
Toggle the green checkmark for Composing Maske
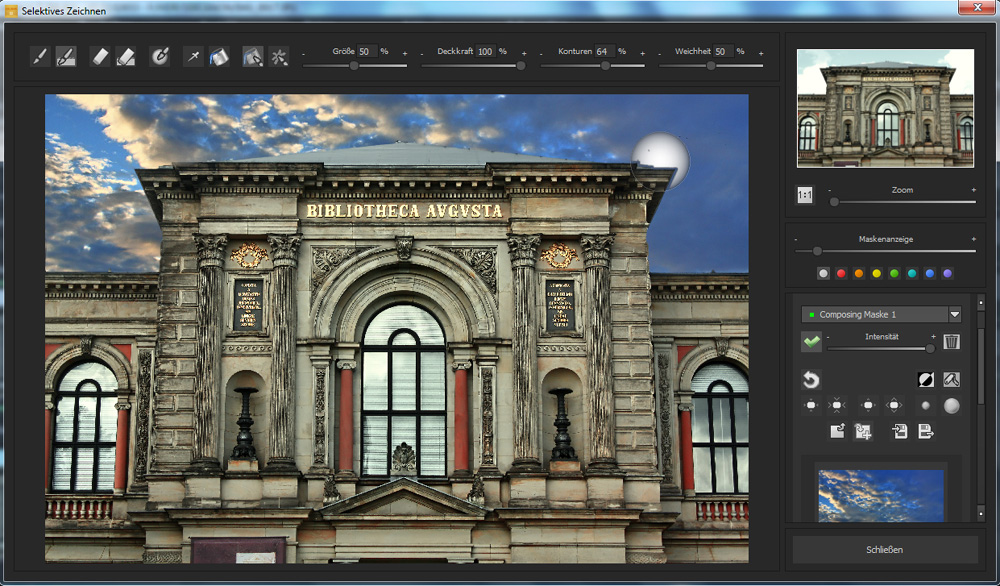click(811, 342)
